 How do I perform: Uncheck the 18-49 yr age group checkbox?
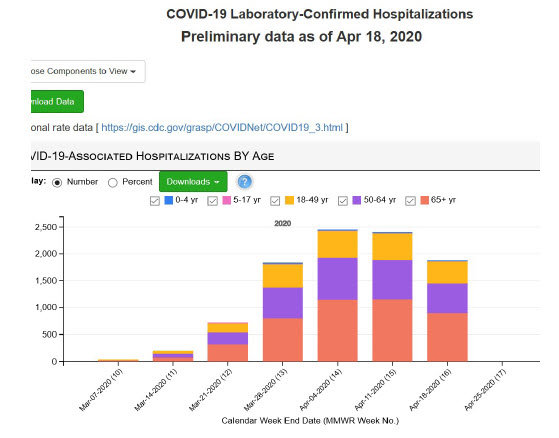click(275, 201)
